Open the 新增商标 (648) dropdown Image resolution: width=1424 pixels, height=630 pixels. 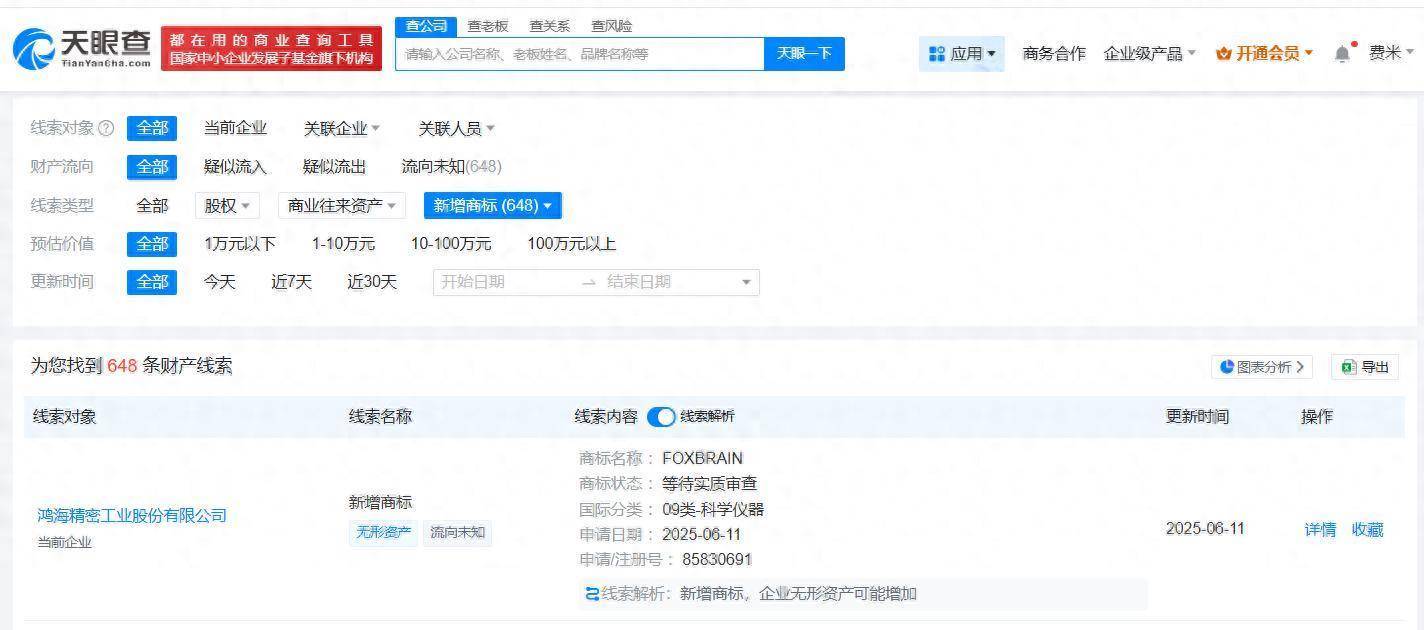coord(493,206)
